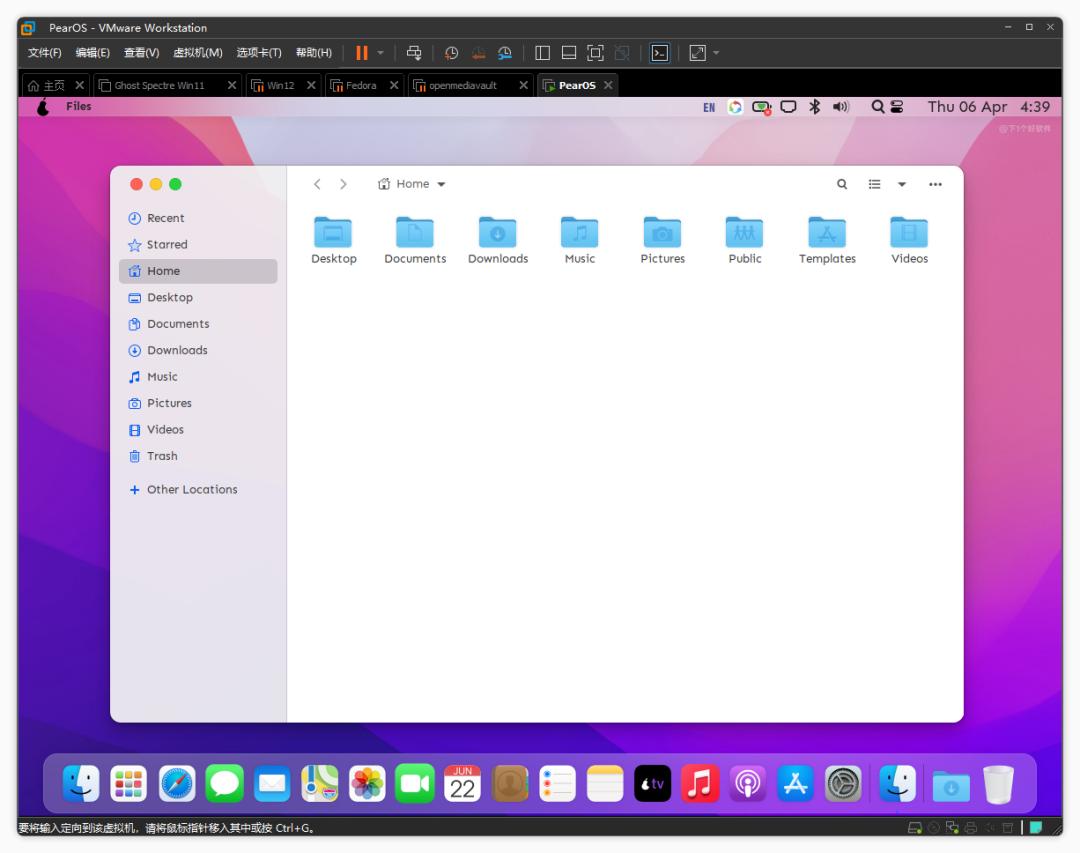Open the App Store icon in dock
This screenshot has width=1080, height=853.
pos(796,784)
